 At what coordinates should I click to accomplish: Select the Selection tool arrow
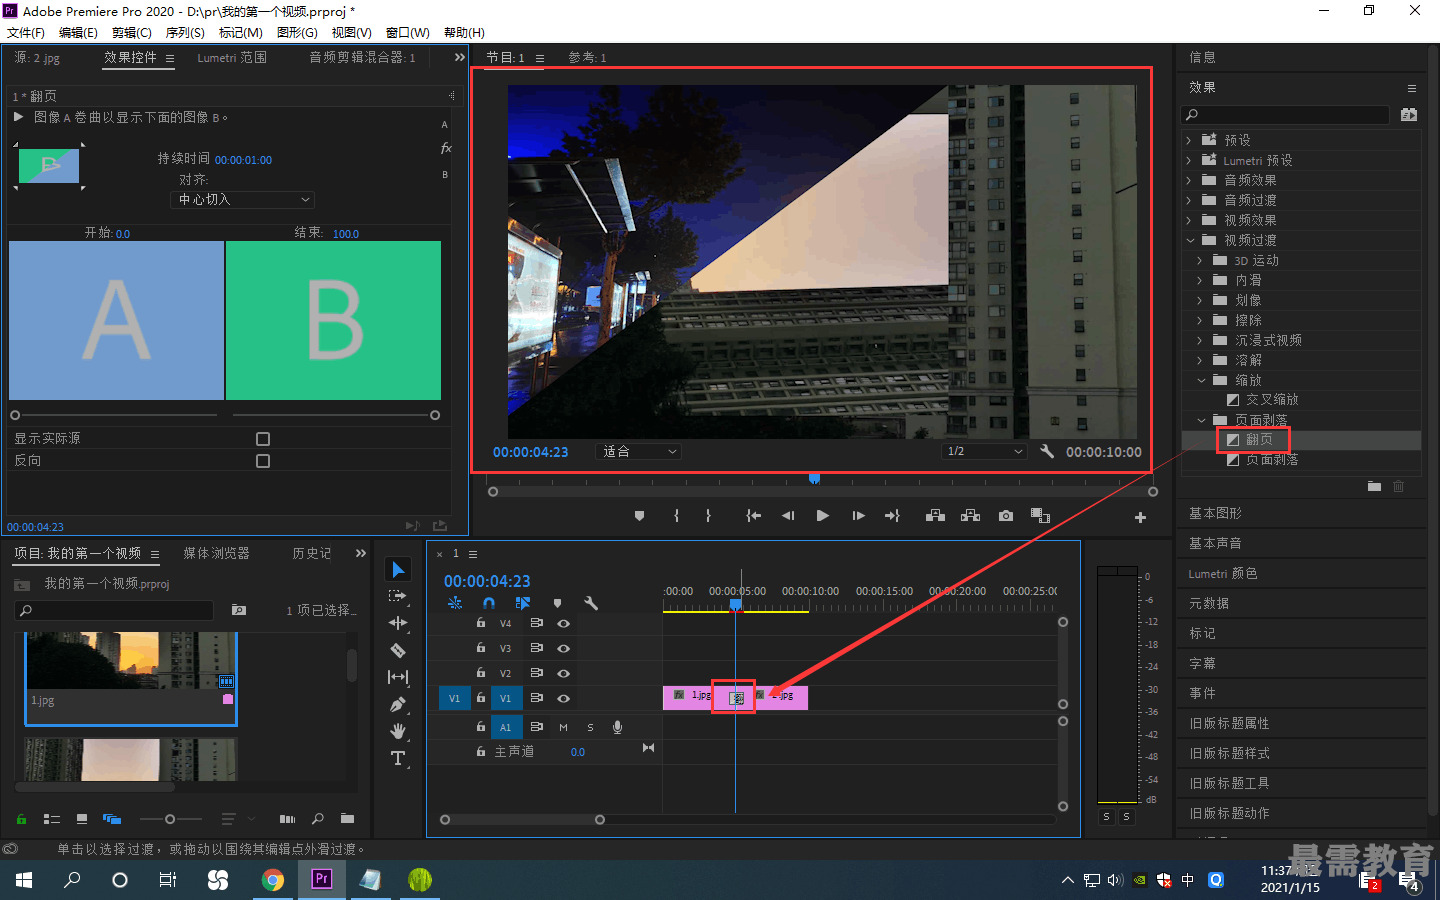pos(398,569)
